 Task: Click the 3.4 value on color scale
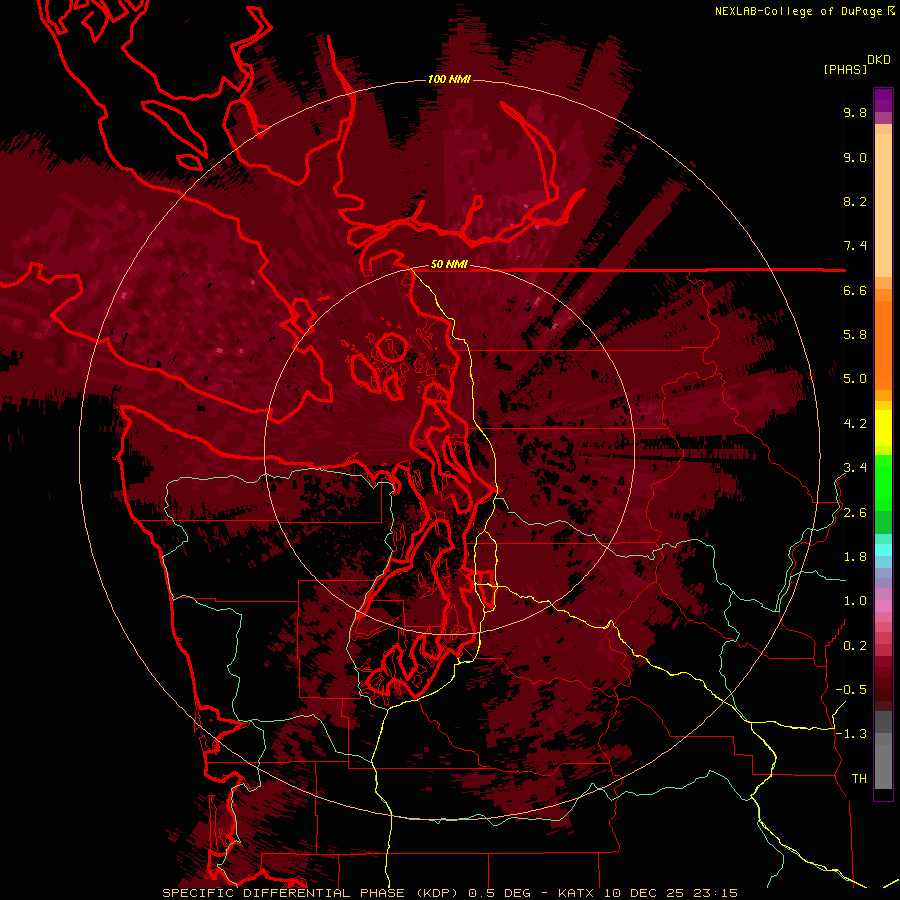(x=855, y=468)
